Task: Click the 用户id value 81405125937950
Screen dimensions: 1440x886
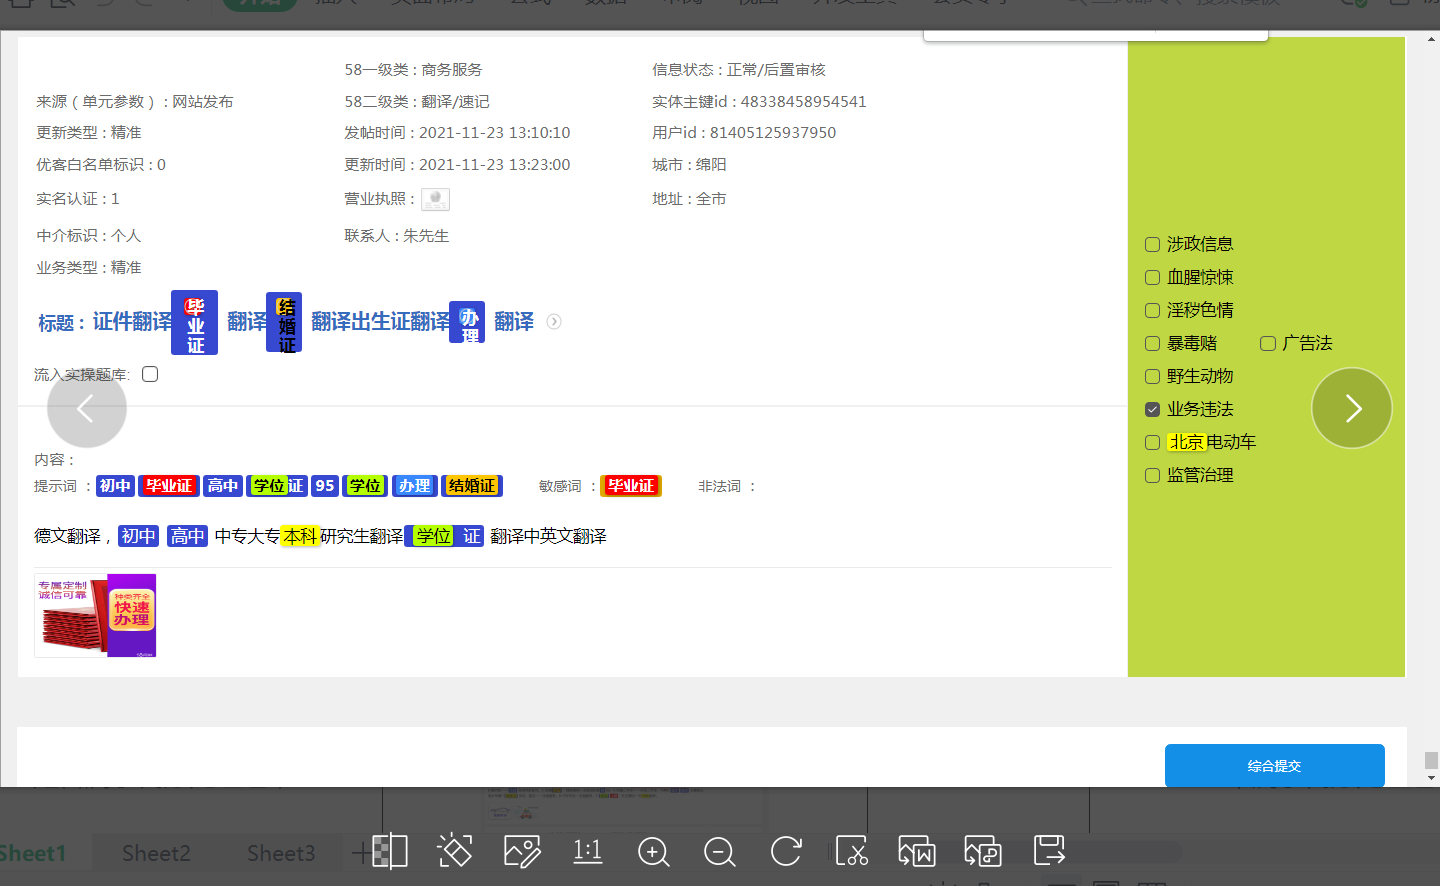Action: (x=773, y=133)
